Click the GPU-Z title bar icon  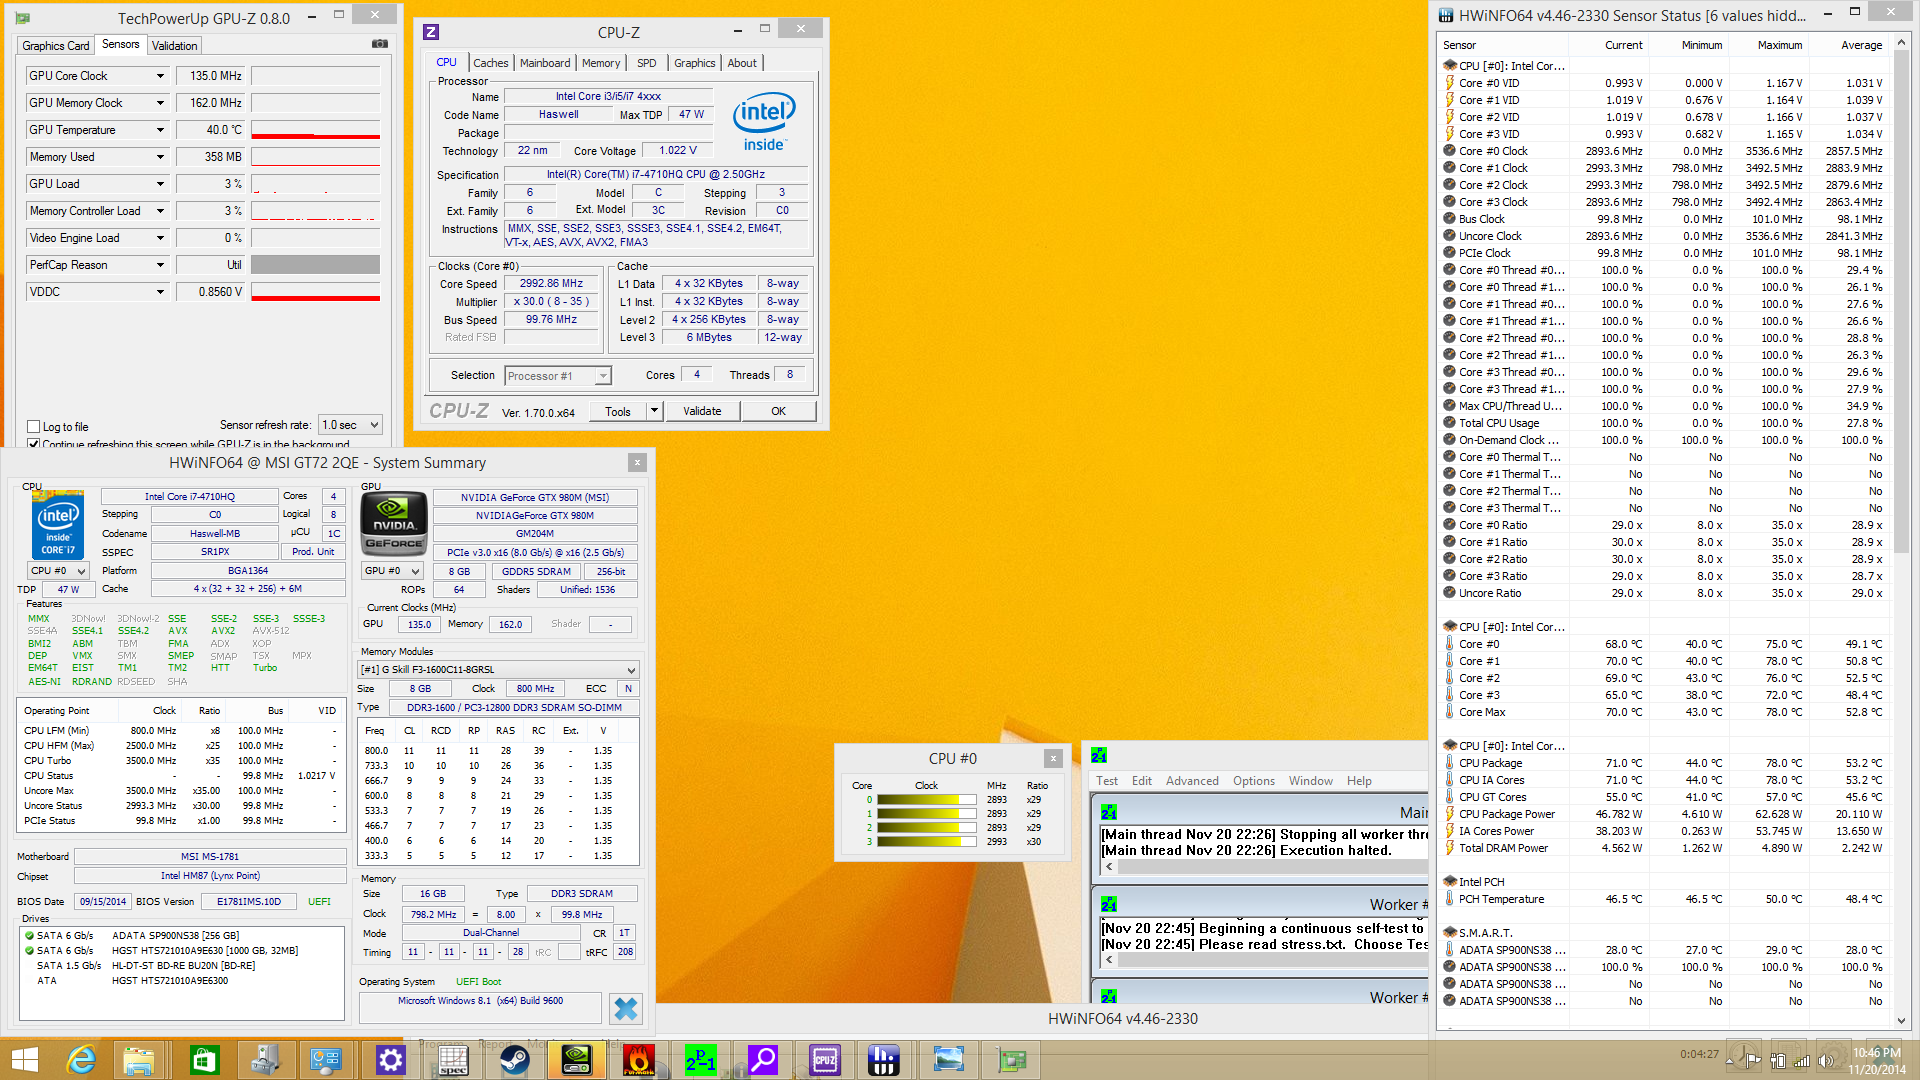click(x=23, y=18)
